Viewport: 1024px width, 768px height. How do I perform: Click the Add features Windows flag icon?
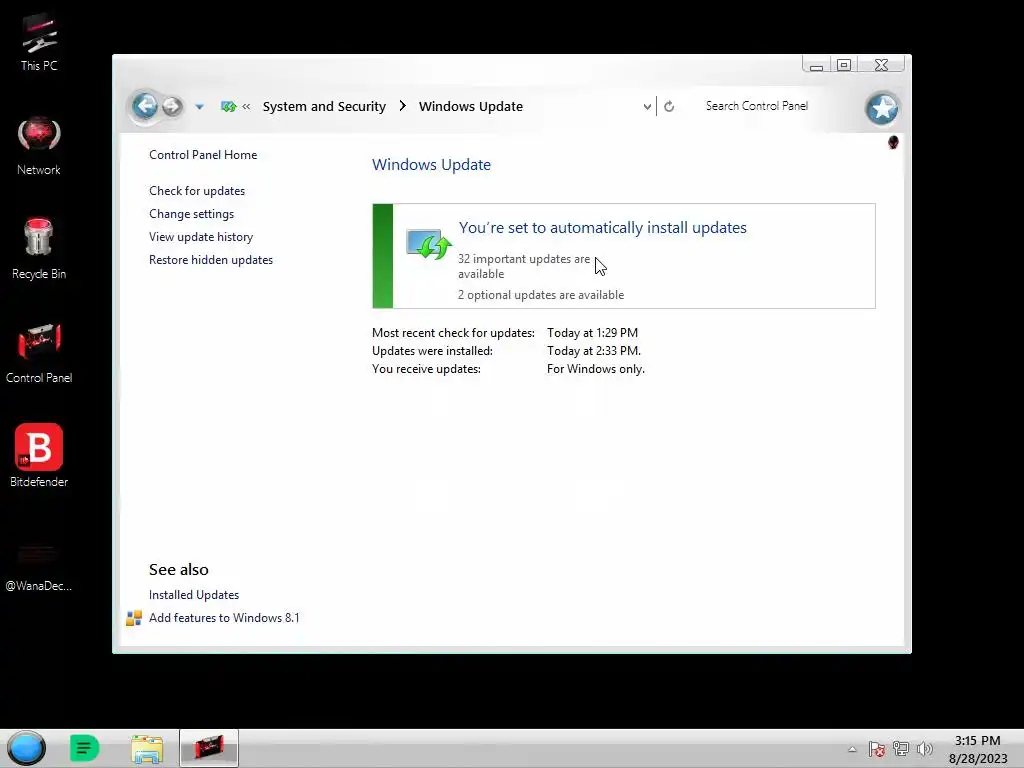[134, 618]
